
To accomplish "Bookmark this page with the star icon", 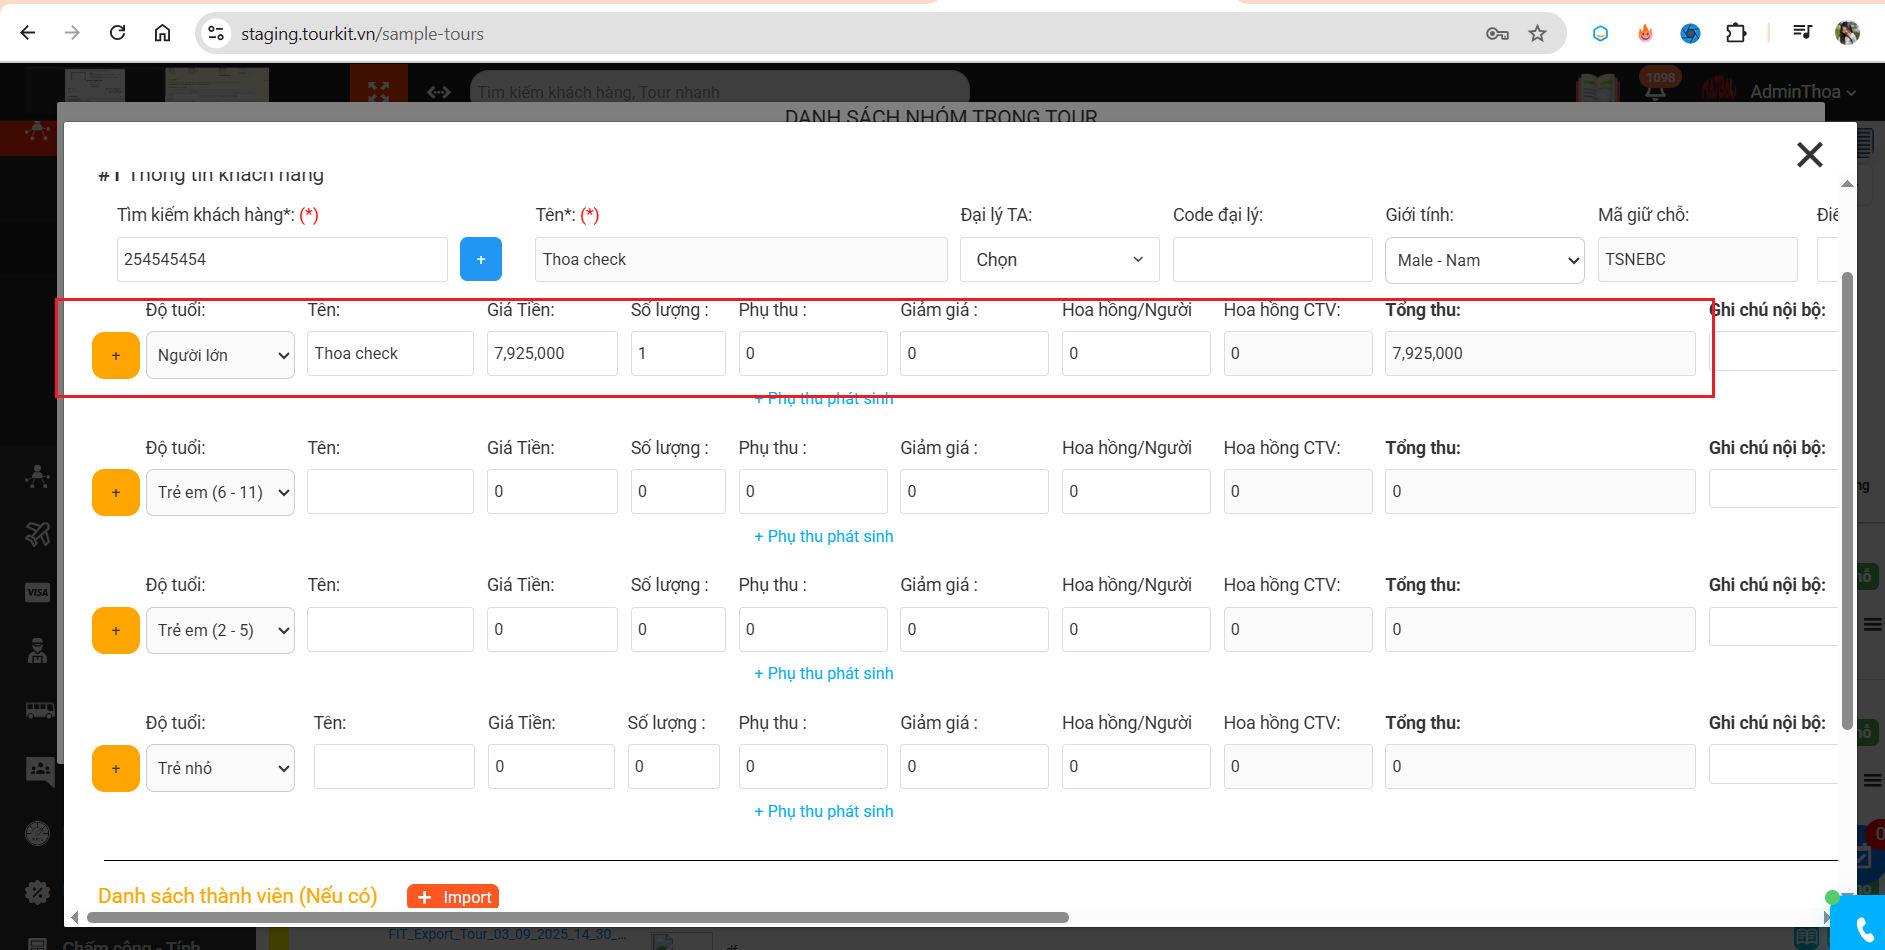I will [1537, 34].
